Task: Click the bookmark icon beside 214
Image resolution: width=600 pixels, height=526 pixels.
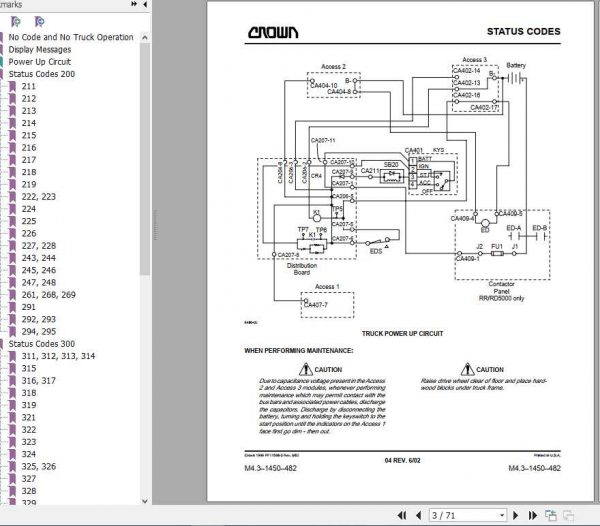Action: (13, 123)
